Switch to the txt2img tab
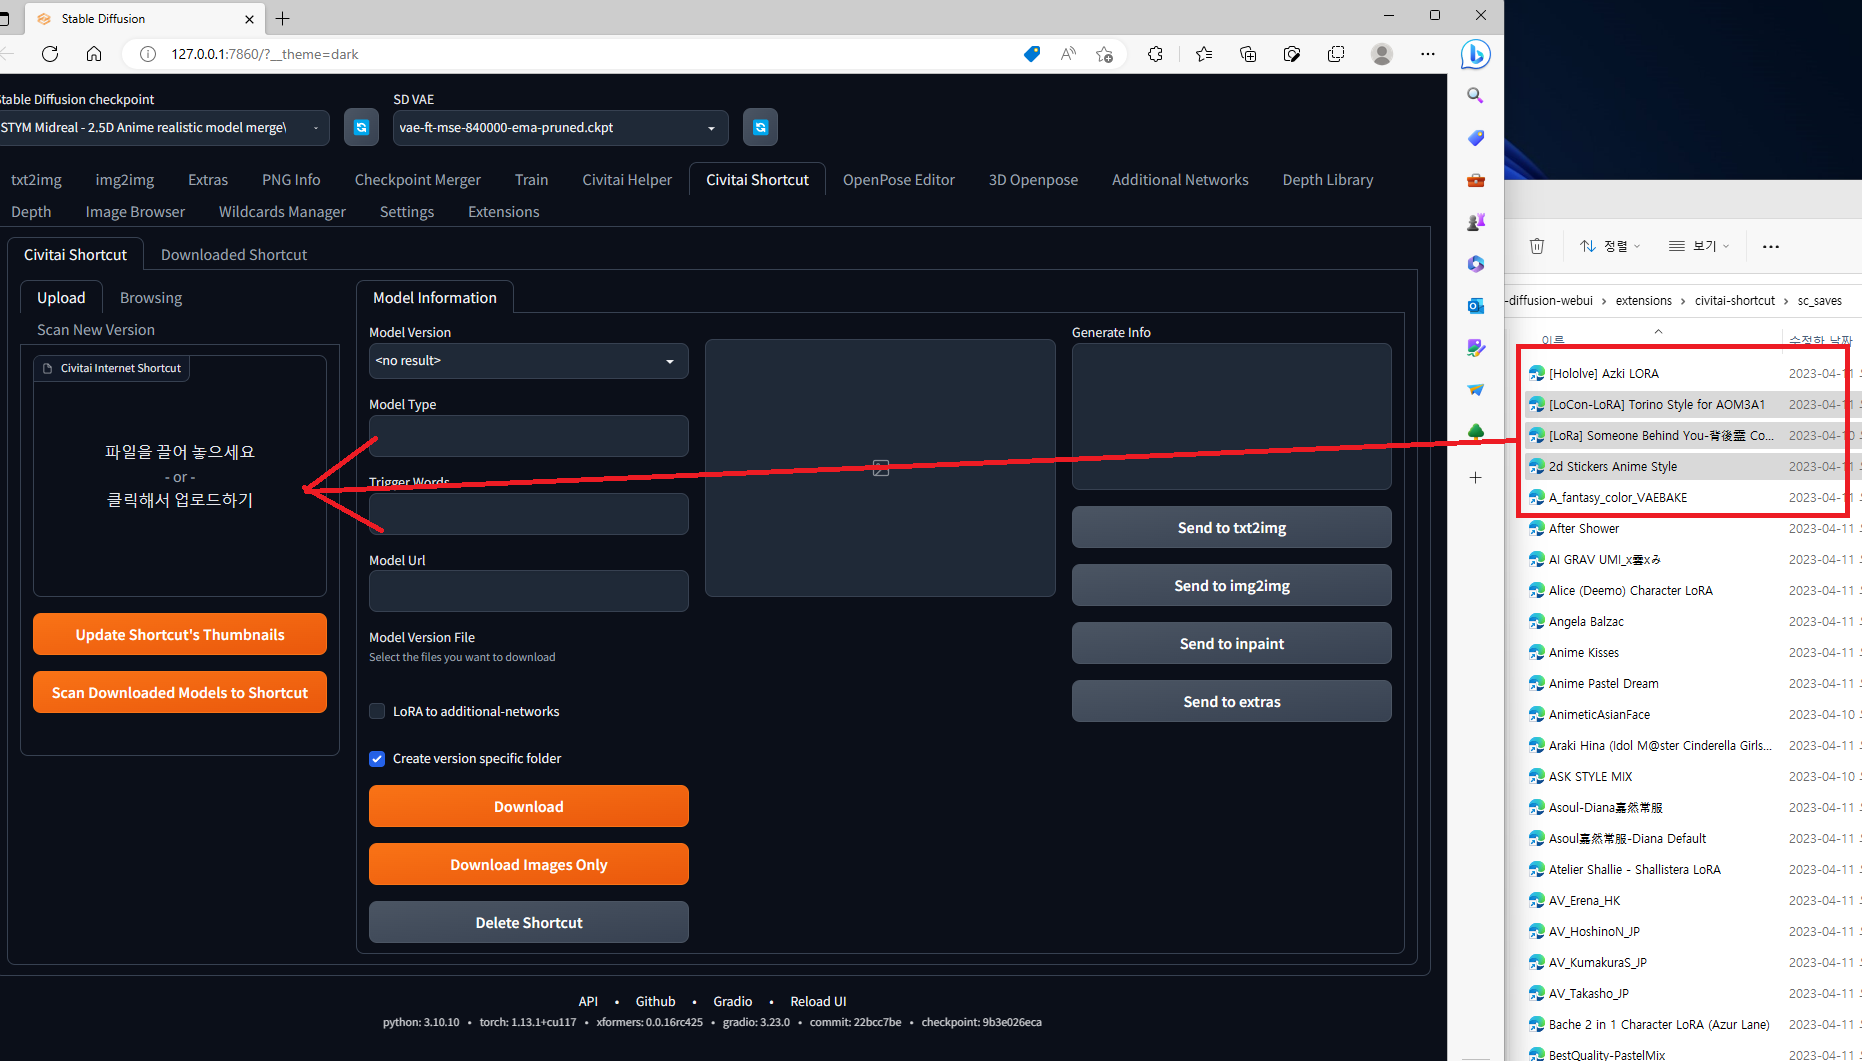 click(36, 180)
